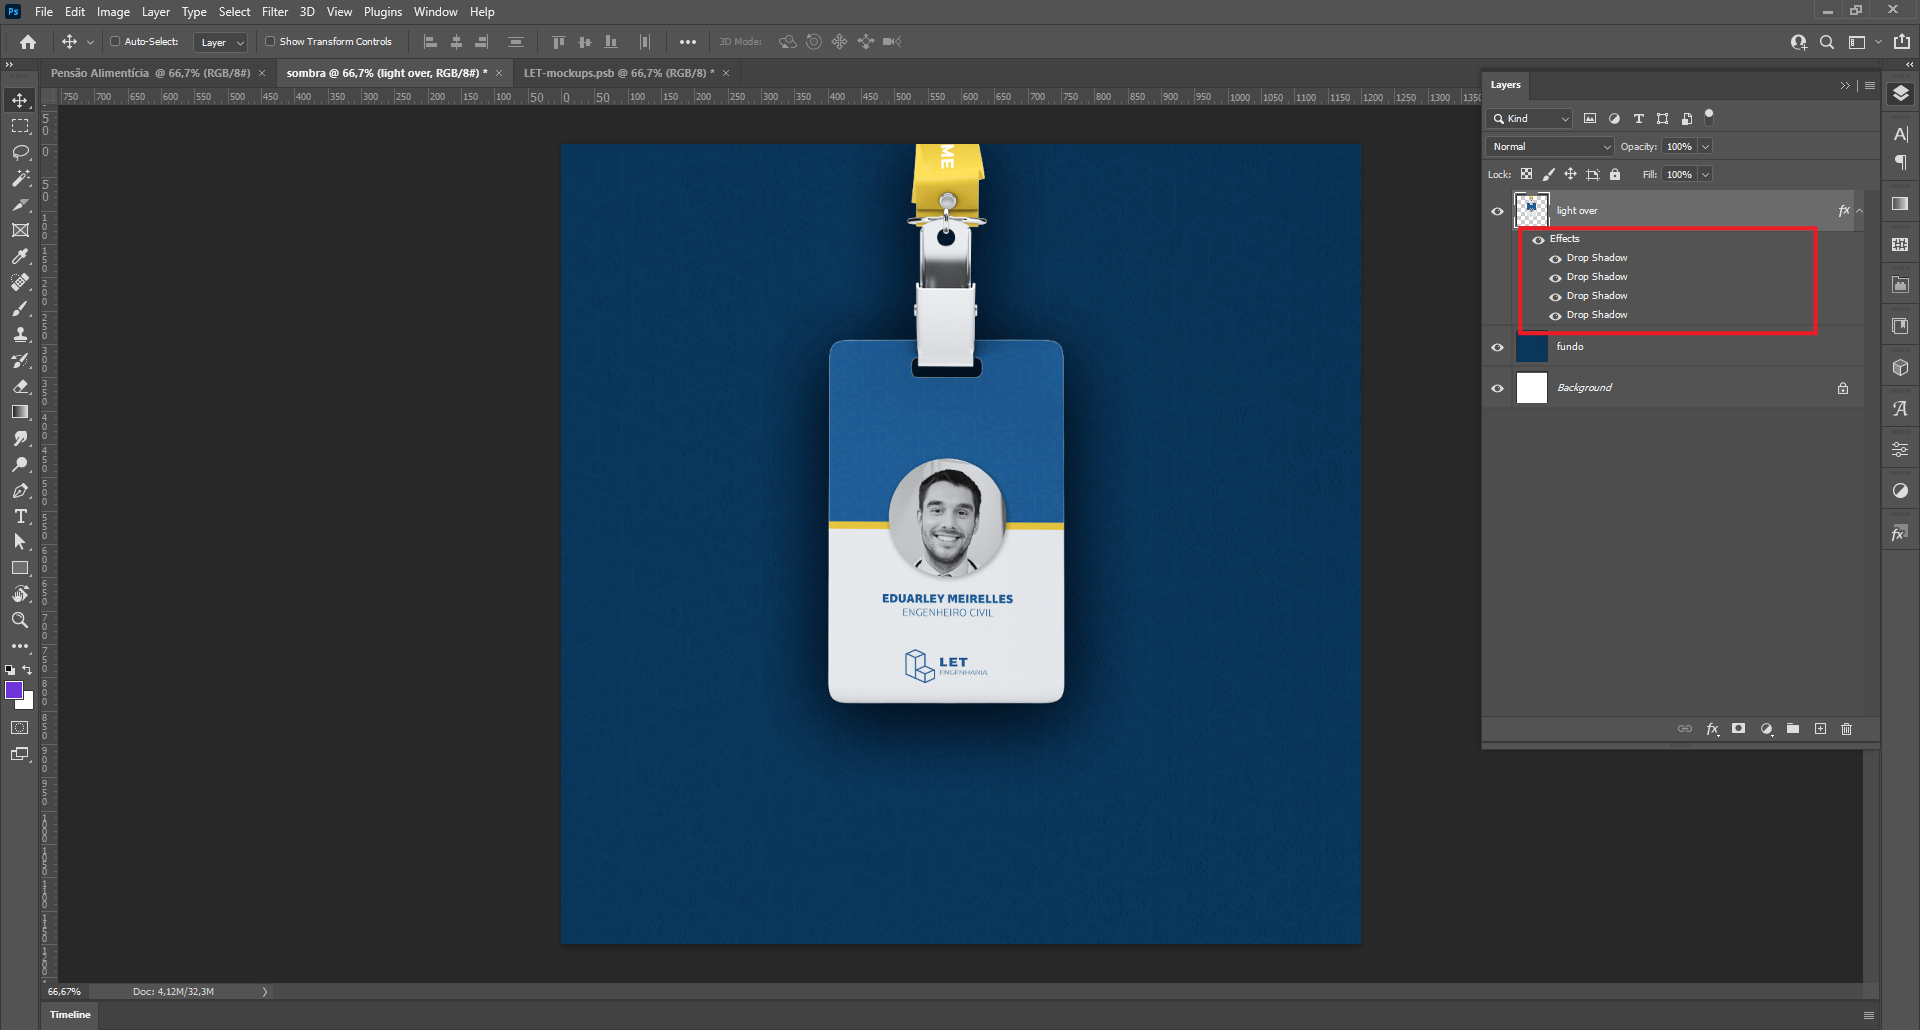
Task: Open the Filter menu
Action: 275,12
